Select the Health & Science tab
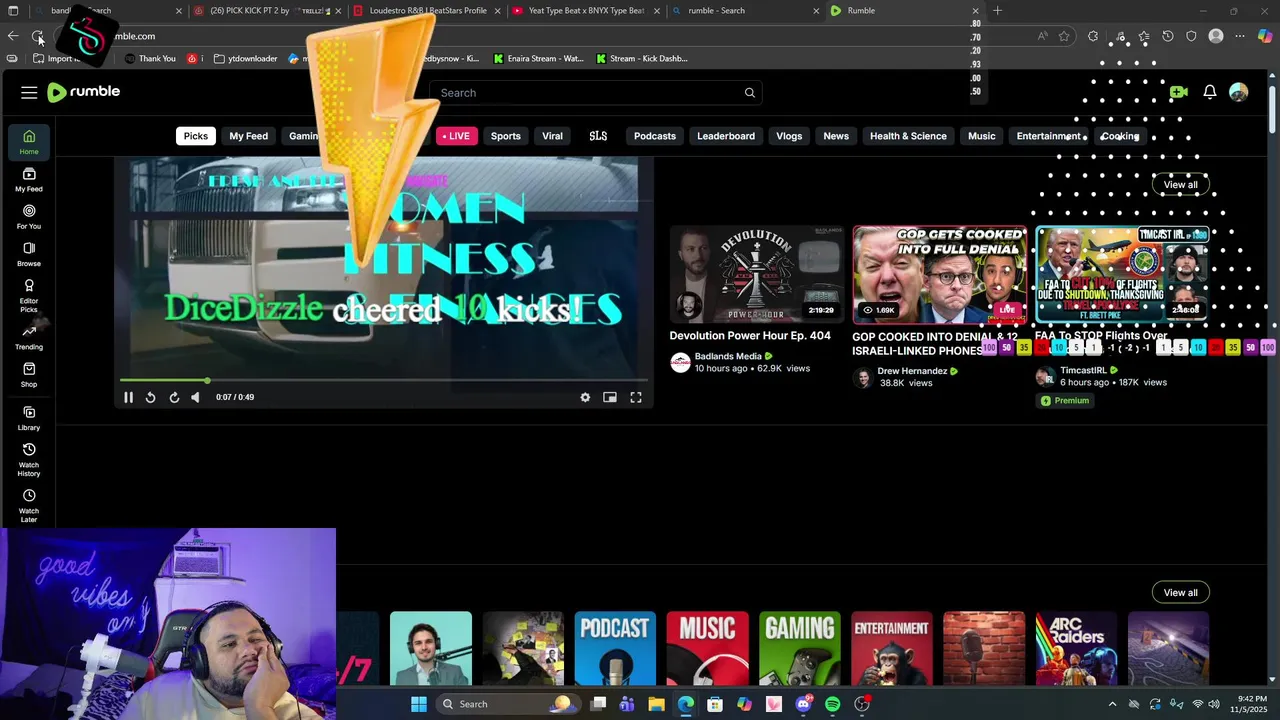The height and width of the screenshot is (720, 1280). click(x=908, y=136)
